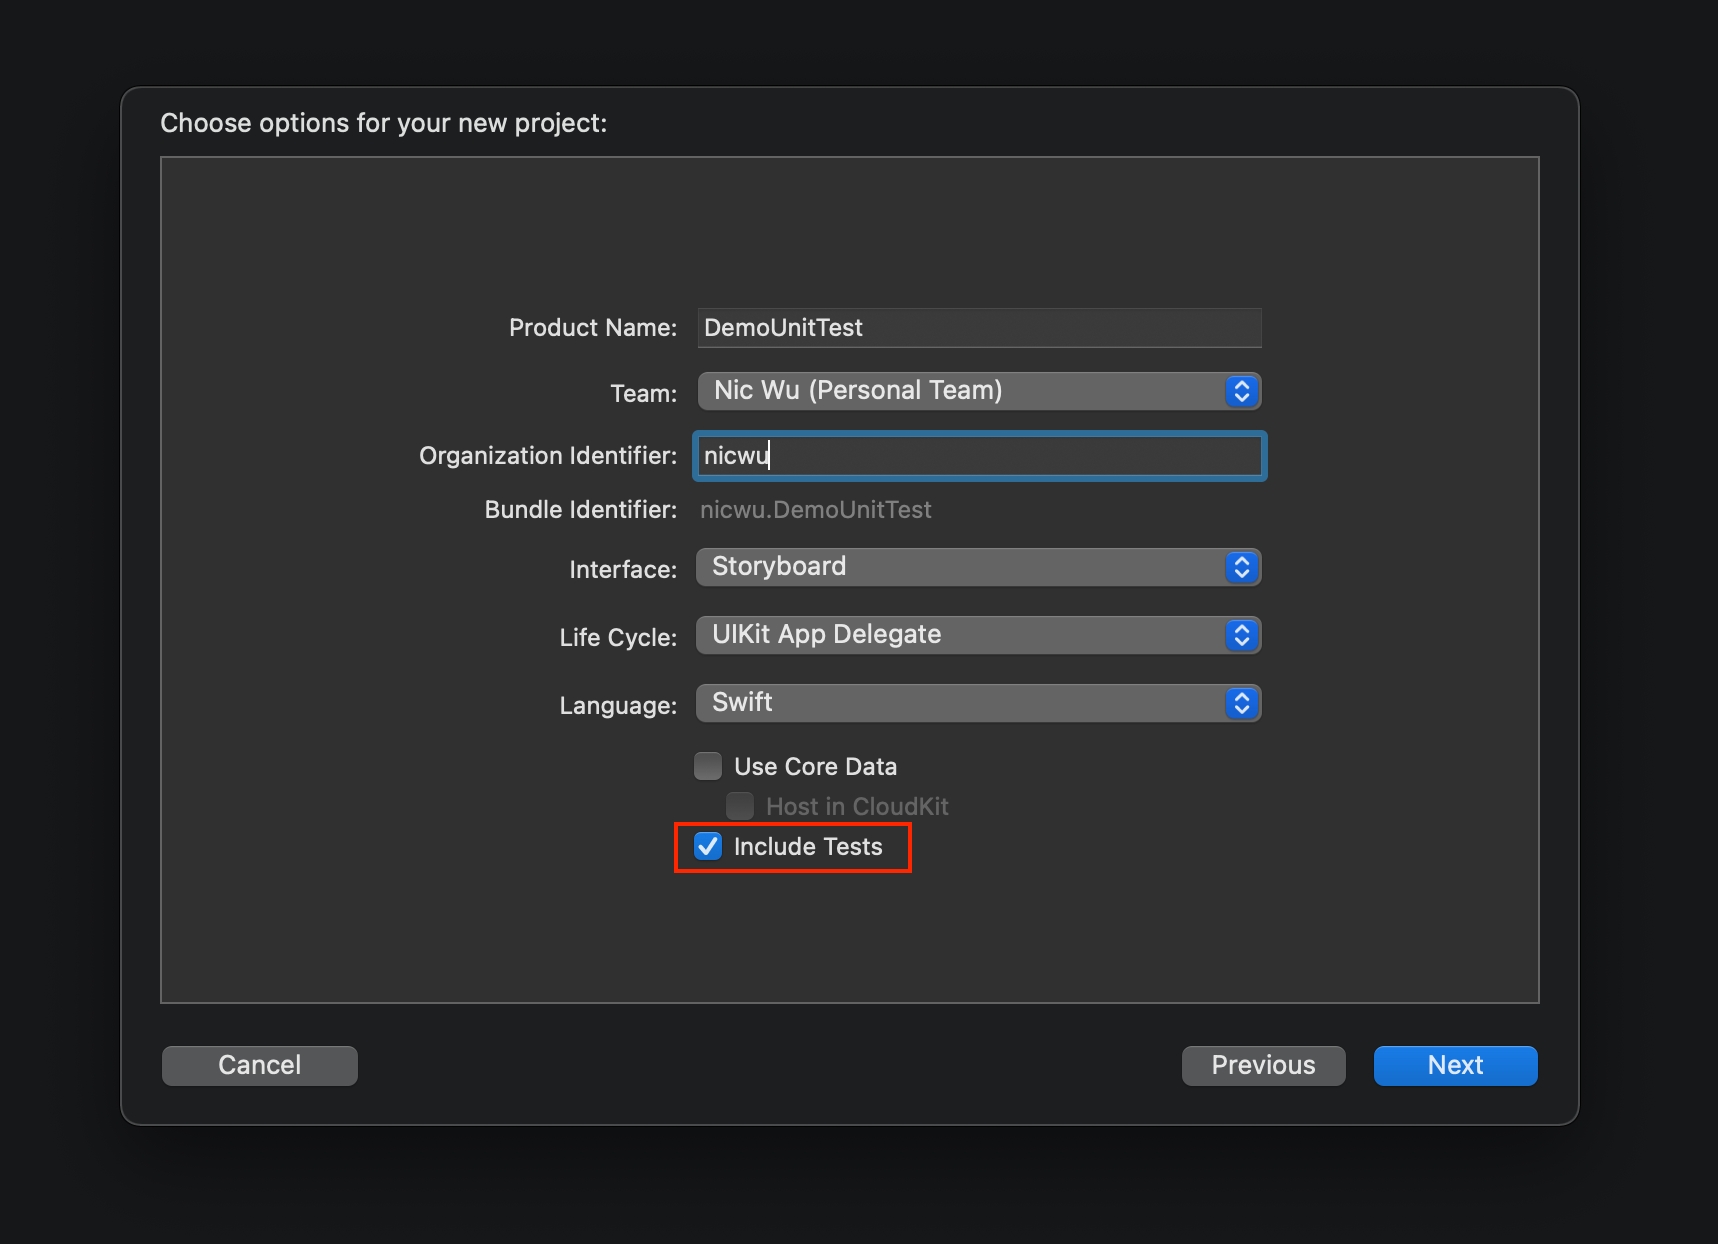The width and height of the screenshot is (1718, 1244).
Task: Open the Storyboard interface dropdown
Action: point(960,567)
